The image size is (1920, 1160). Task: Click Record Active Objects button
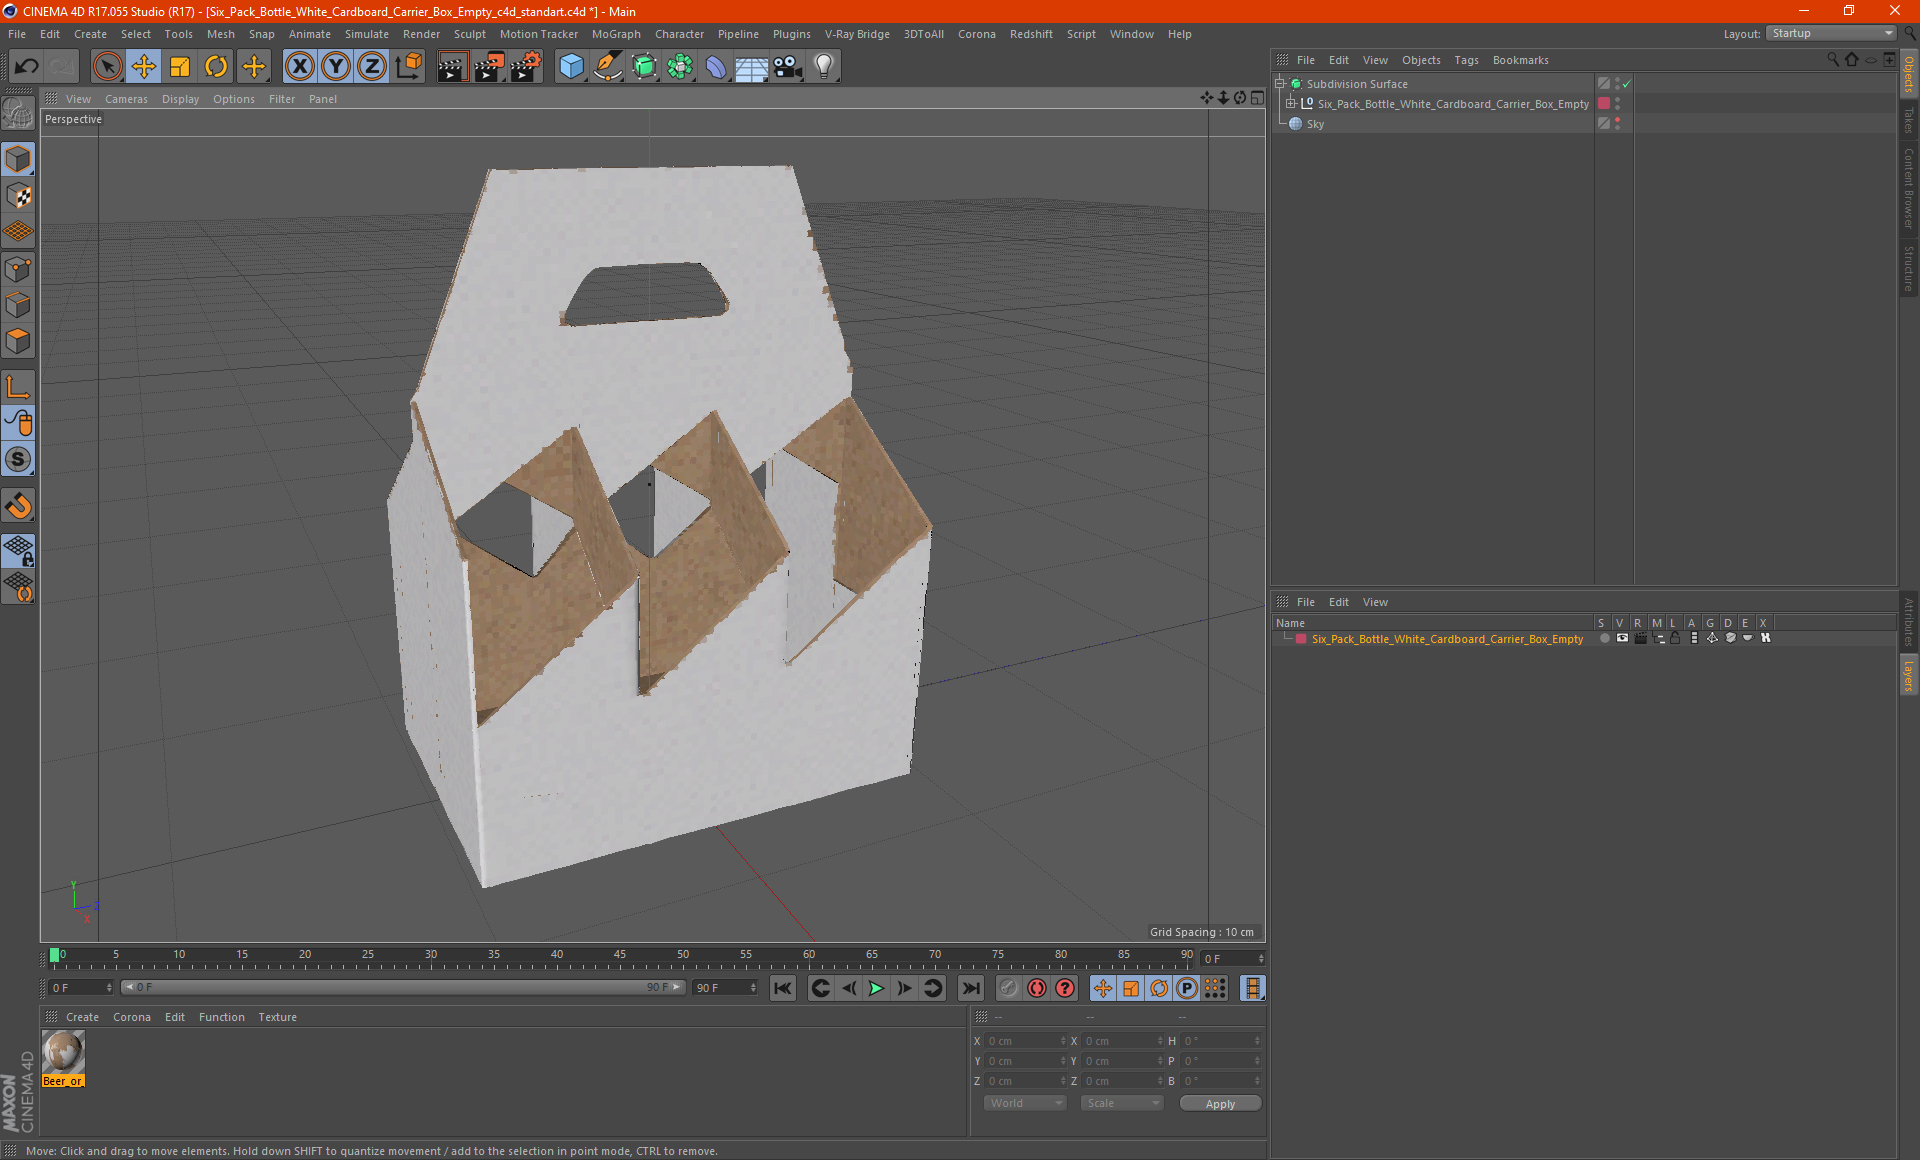[1008, 988]
